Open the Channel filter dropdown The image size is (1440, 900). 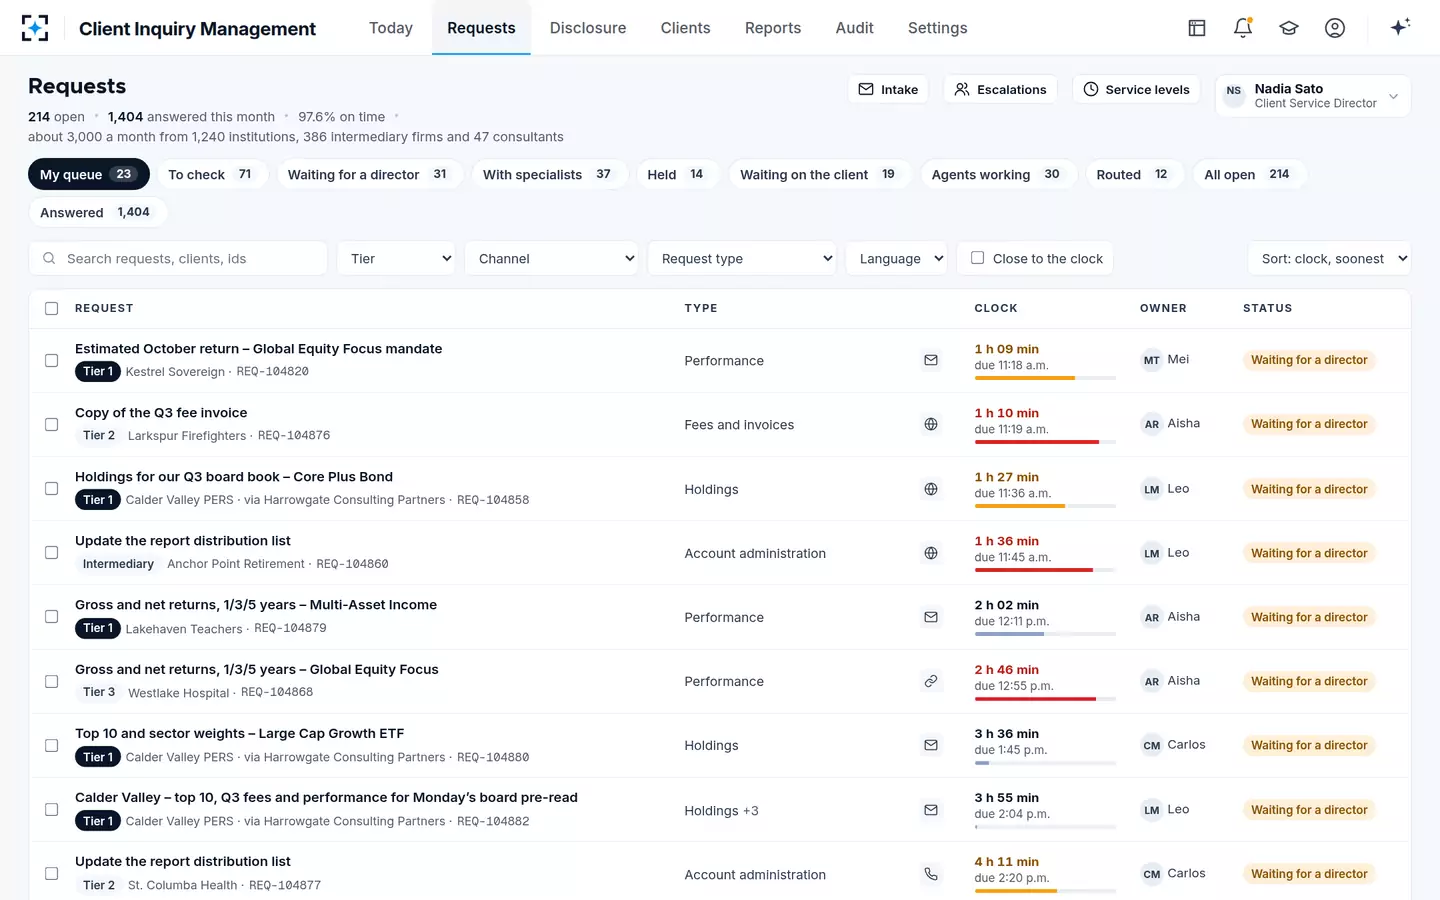point(551,258)
